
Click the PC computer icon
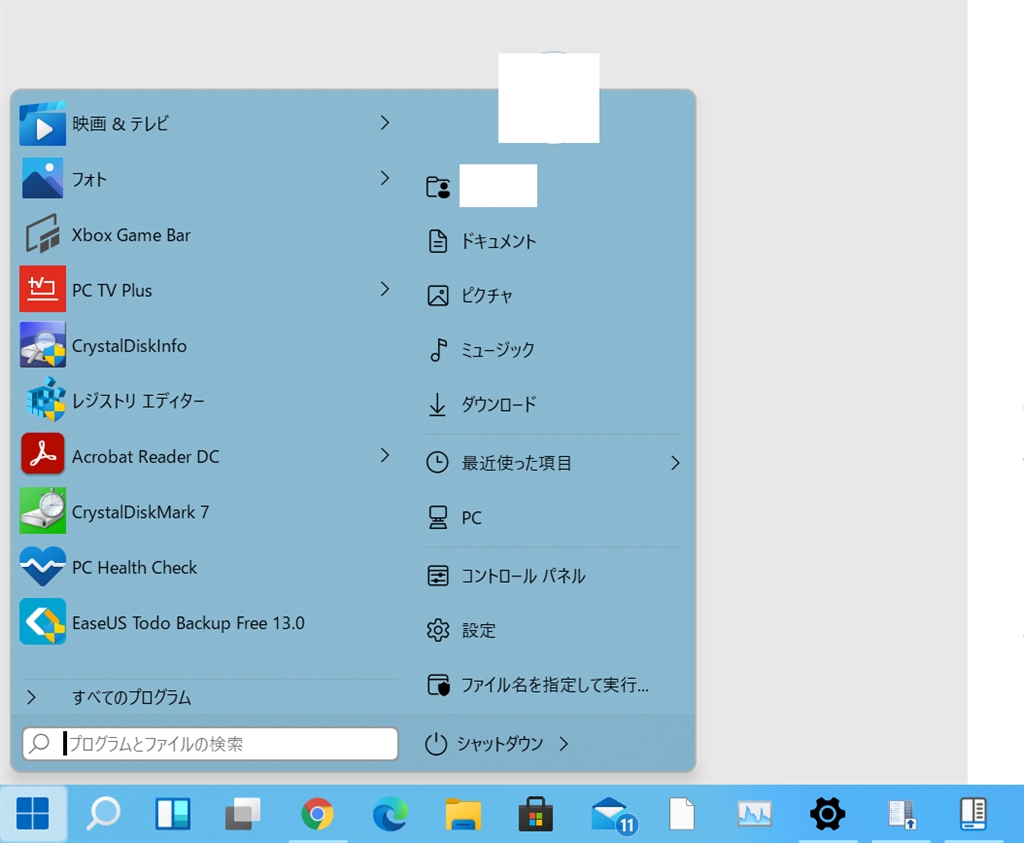click(438, 518)
